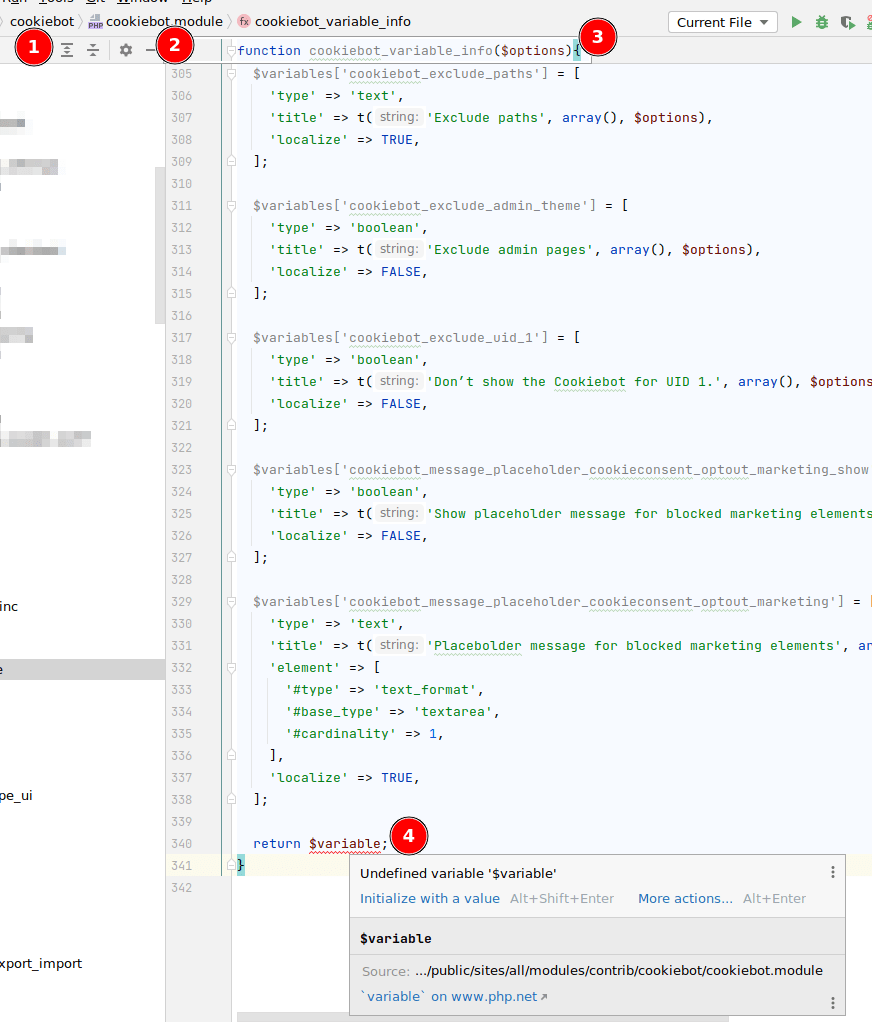Open the Current File run configuration dropdown
This screenshot has height=1022, width=872.
[722, 22]
